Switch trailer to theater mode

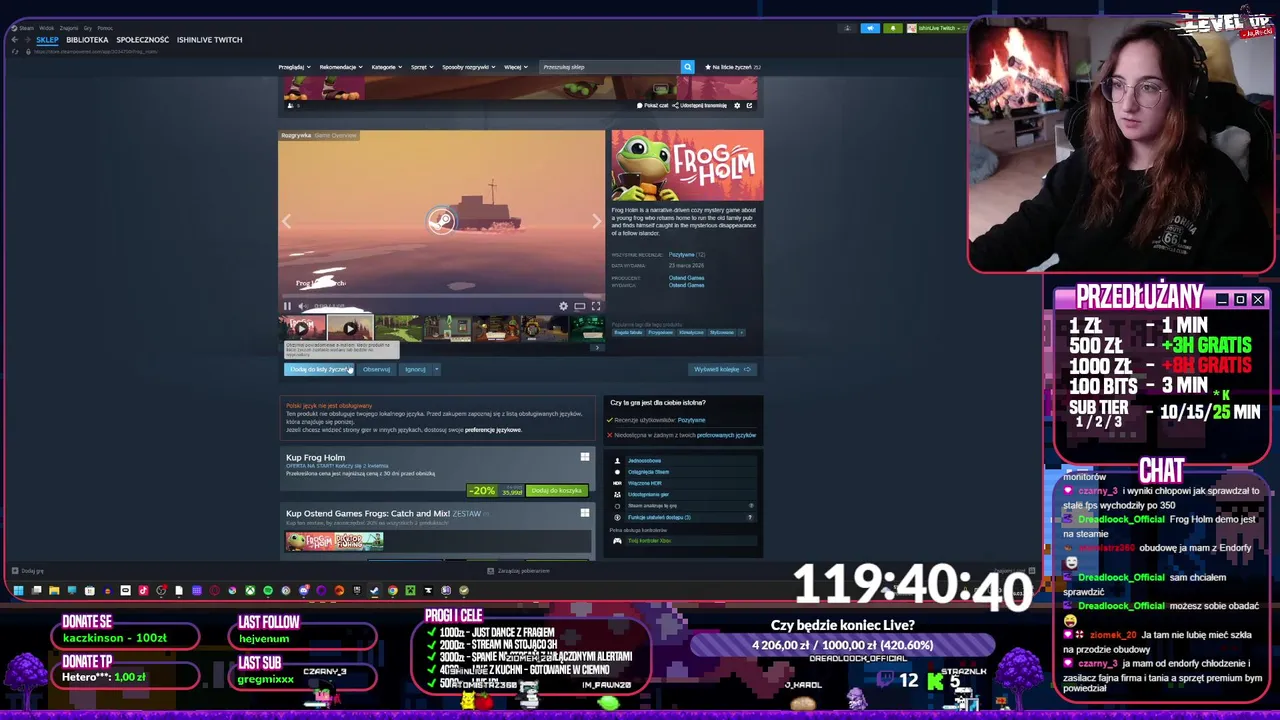579,306
